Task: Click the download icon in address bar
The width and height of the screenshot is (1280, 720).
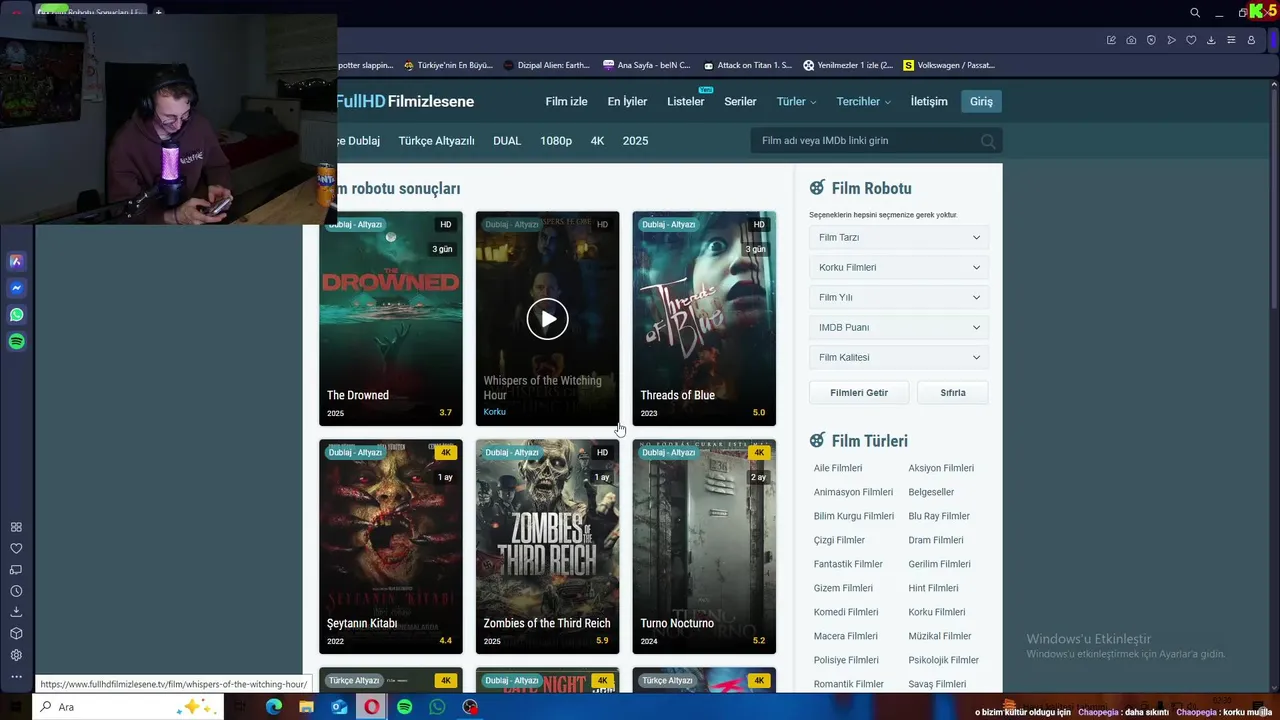Action: click(1211, 40)
